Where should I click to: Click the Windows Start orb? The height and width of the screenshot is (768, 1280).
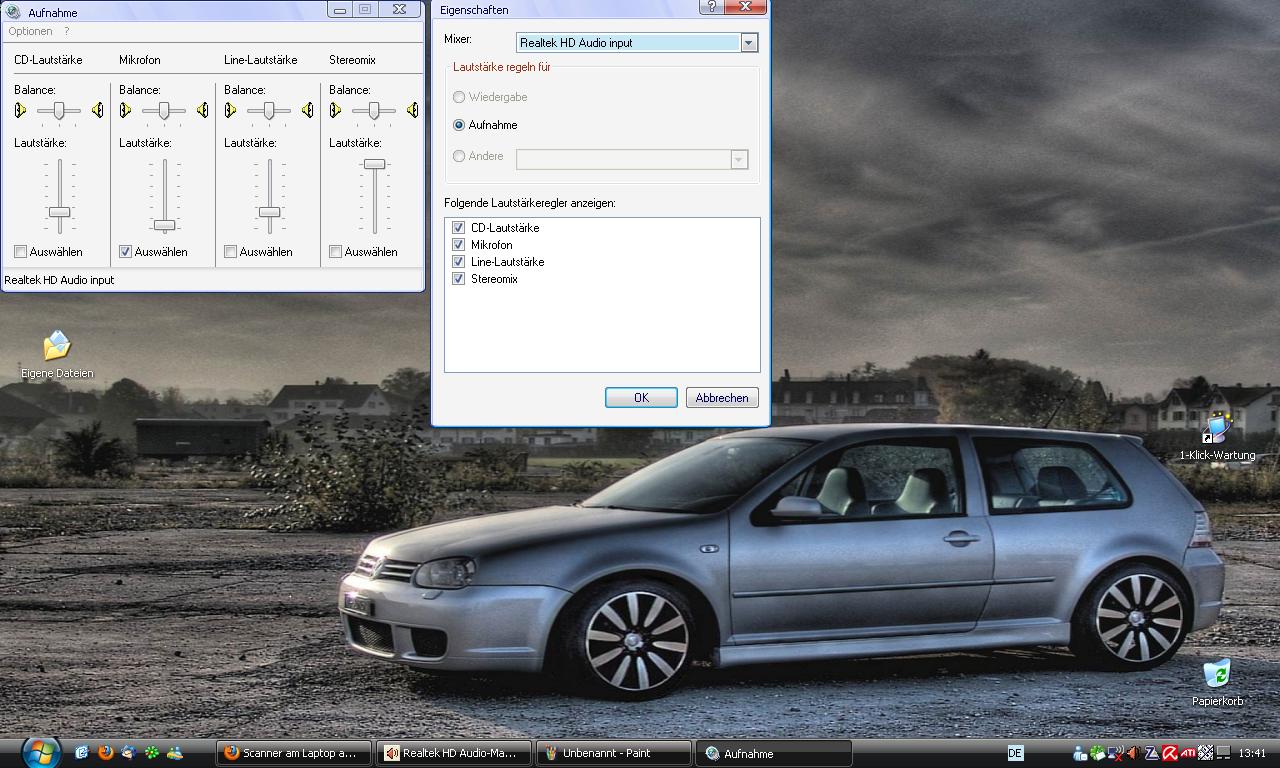40,752
